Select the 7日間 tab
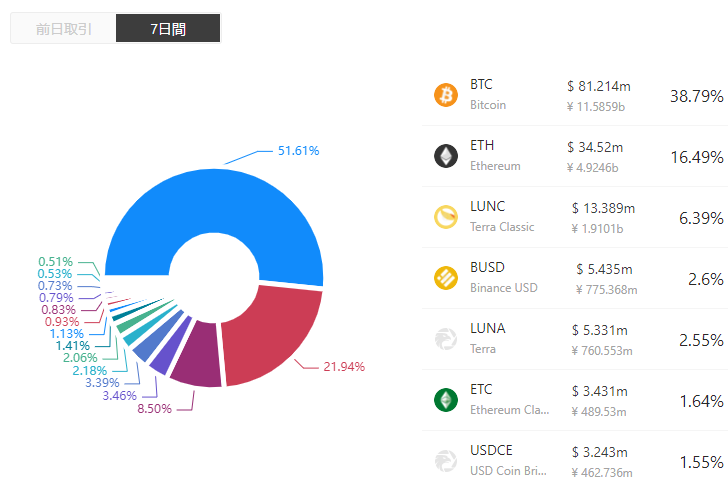The image size is (728, 485). point(167,29)
